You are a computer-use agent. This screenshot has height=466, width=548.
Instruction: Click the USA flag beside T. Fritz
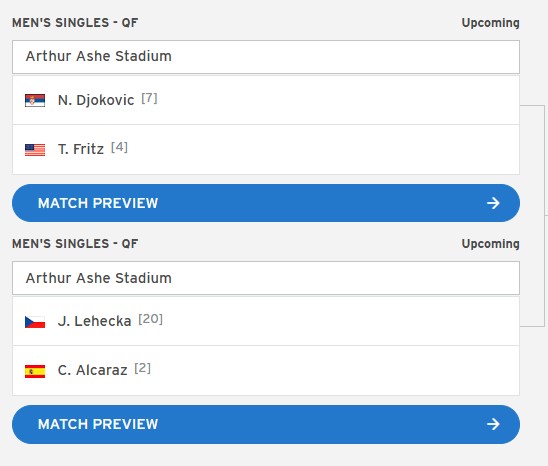[x=35, y=150]
